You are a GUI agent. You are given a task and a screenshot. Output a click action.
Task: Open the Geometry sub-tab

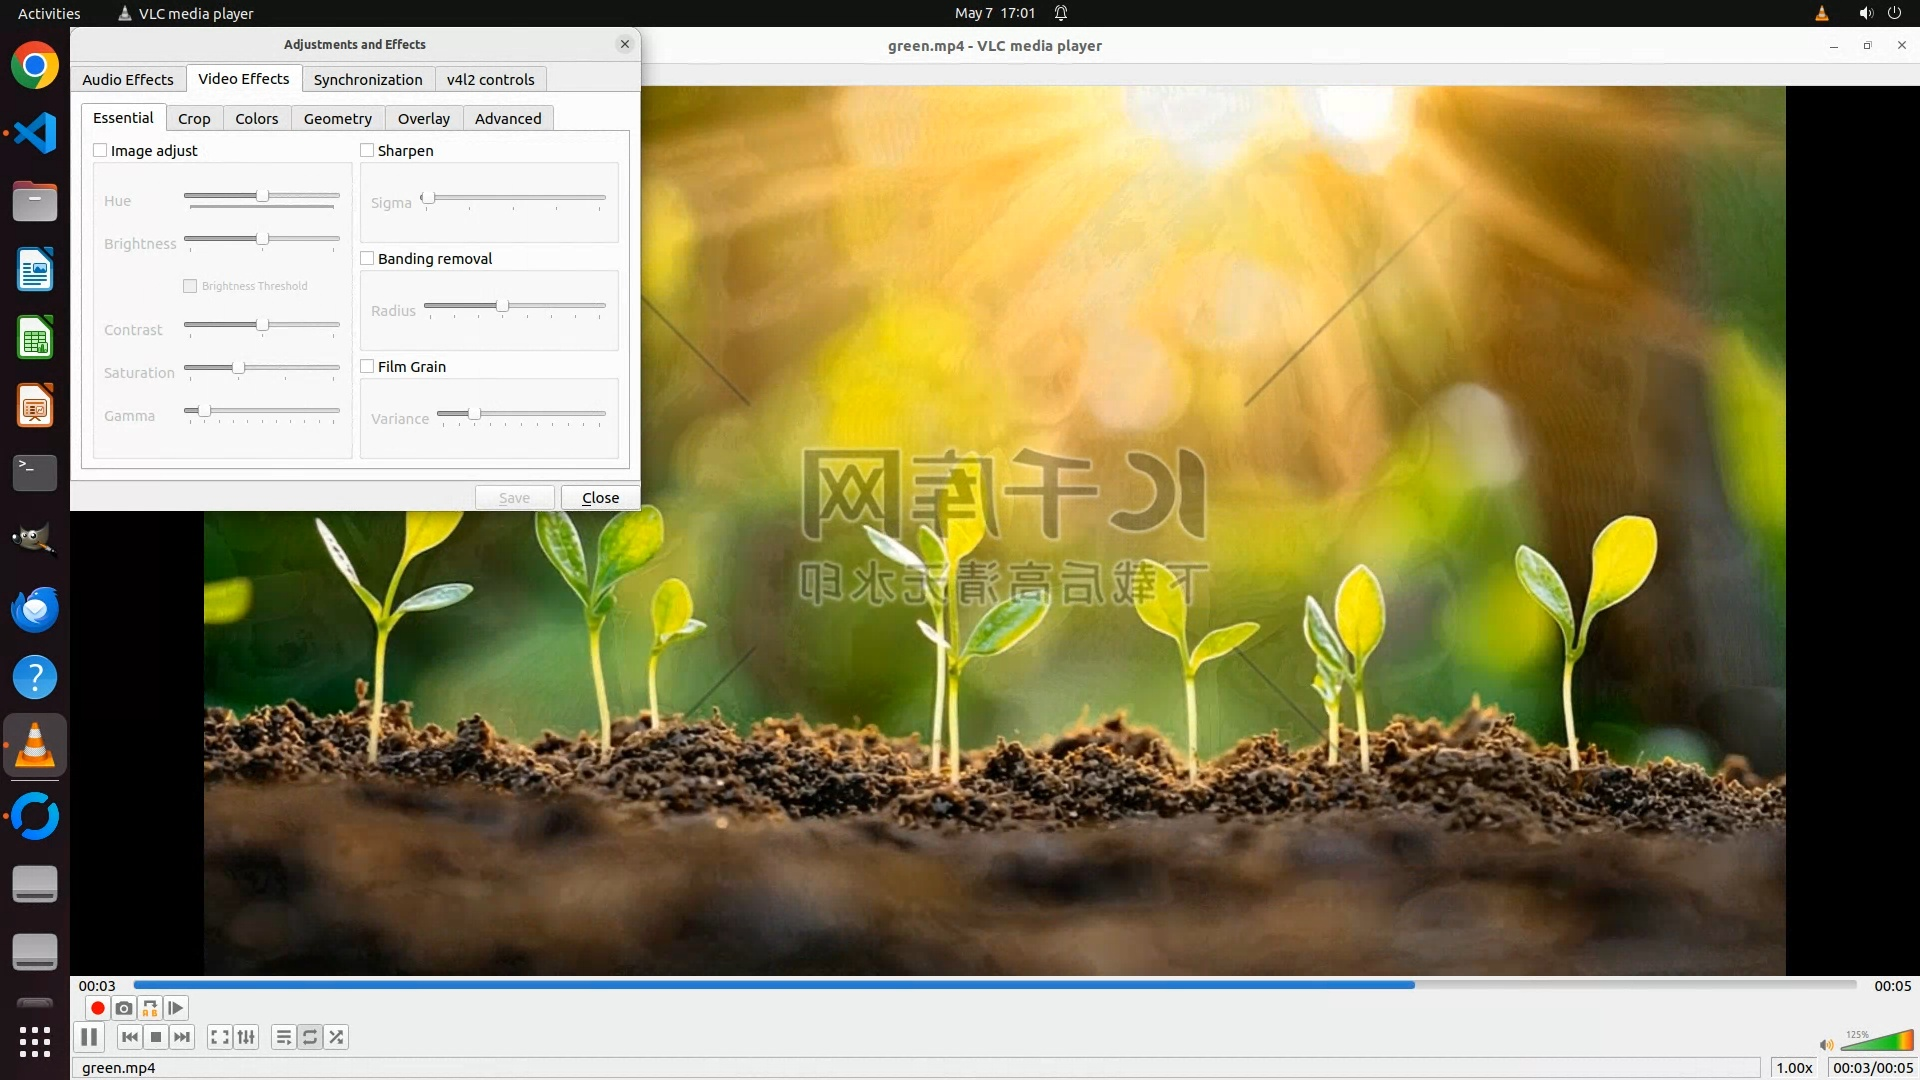coord(337,118)
